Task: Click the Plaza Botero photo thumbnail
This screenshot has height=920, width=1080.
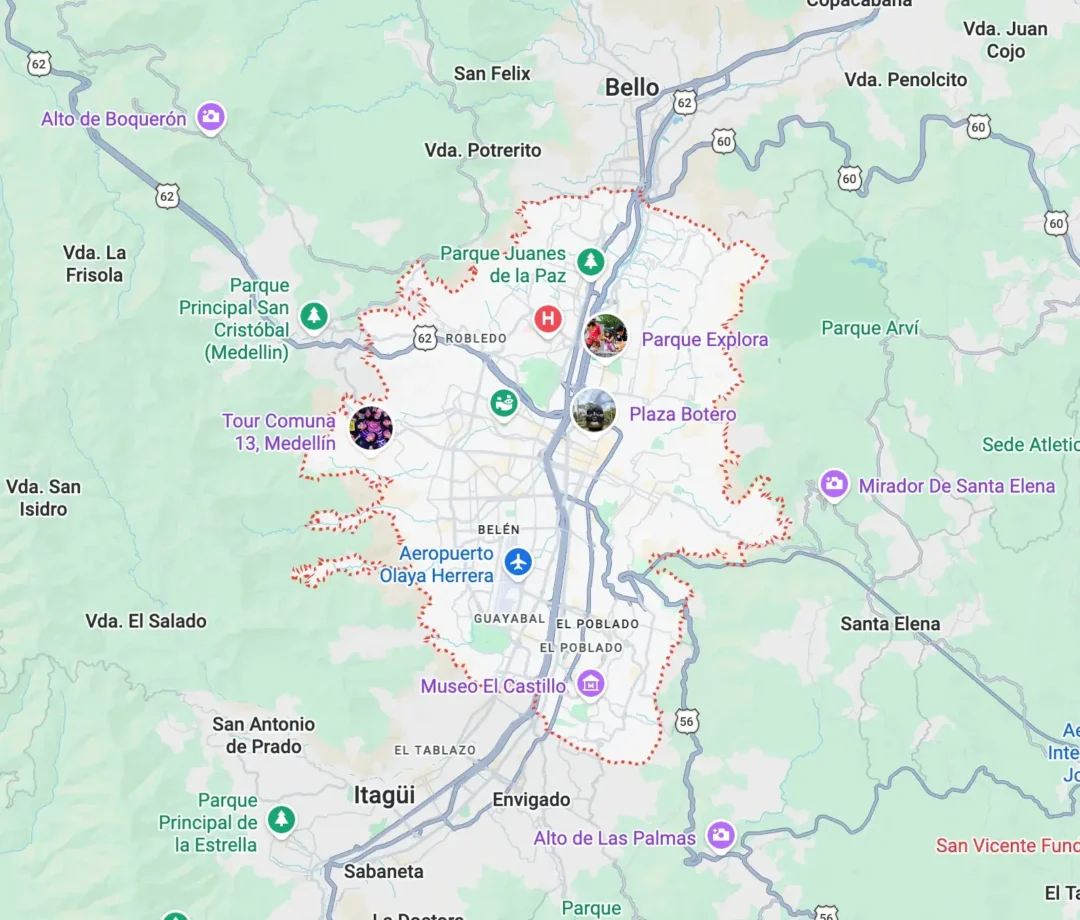Action: pos(594,411)
